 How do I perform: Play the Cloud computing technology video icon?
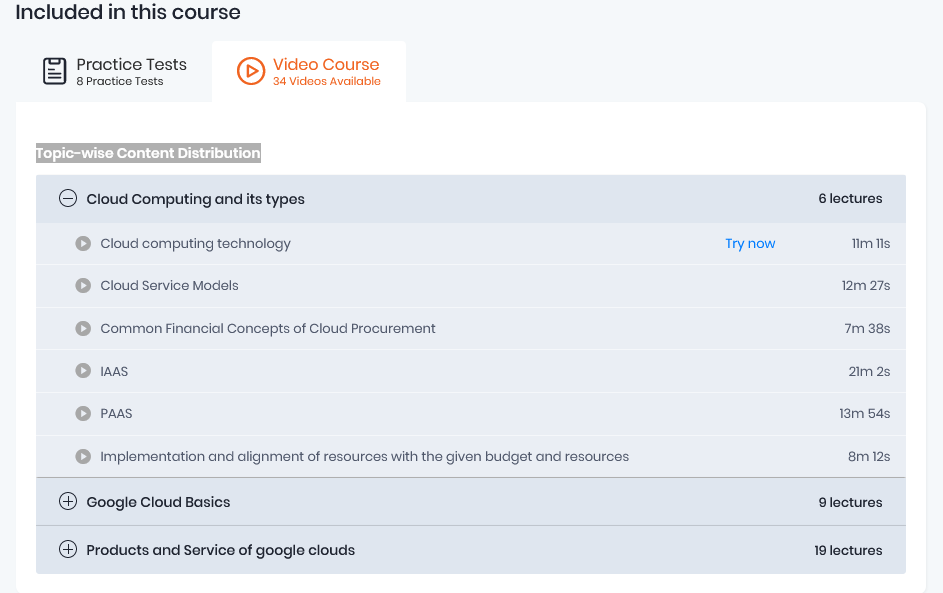(x=83, y=243)
